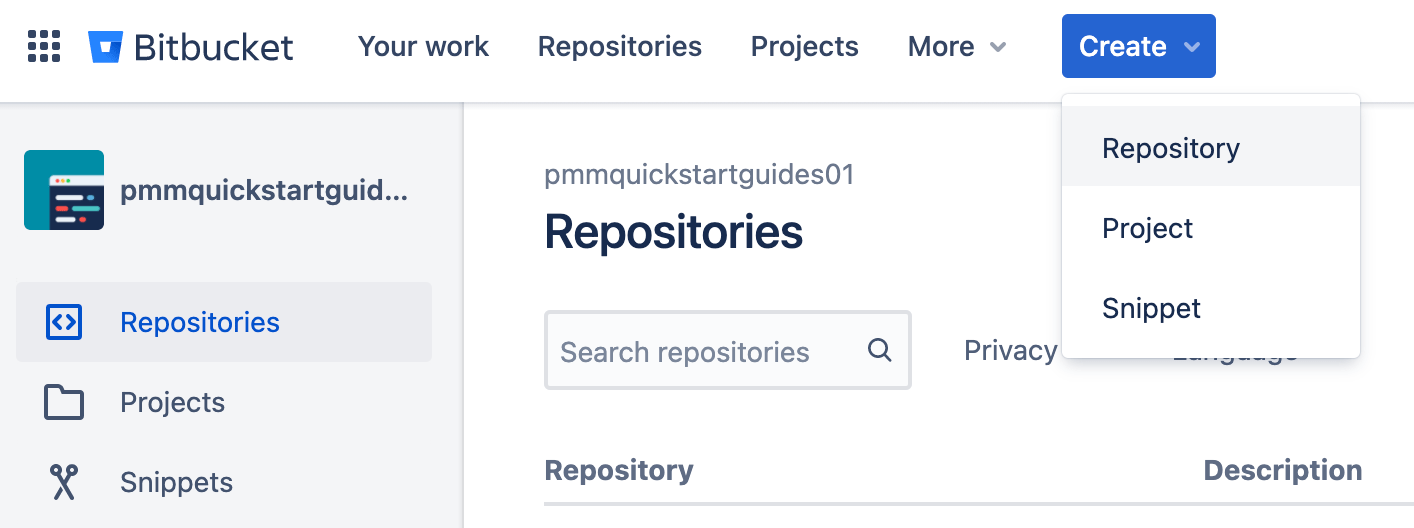
Task: Click the Description column header
Action: 1282,470
